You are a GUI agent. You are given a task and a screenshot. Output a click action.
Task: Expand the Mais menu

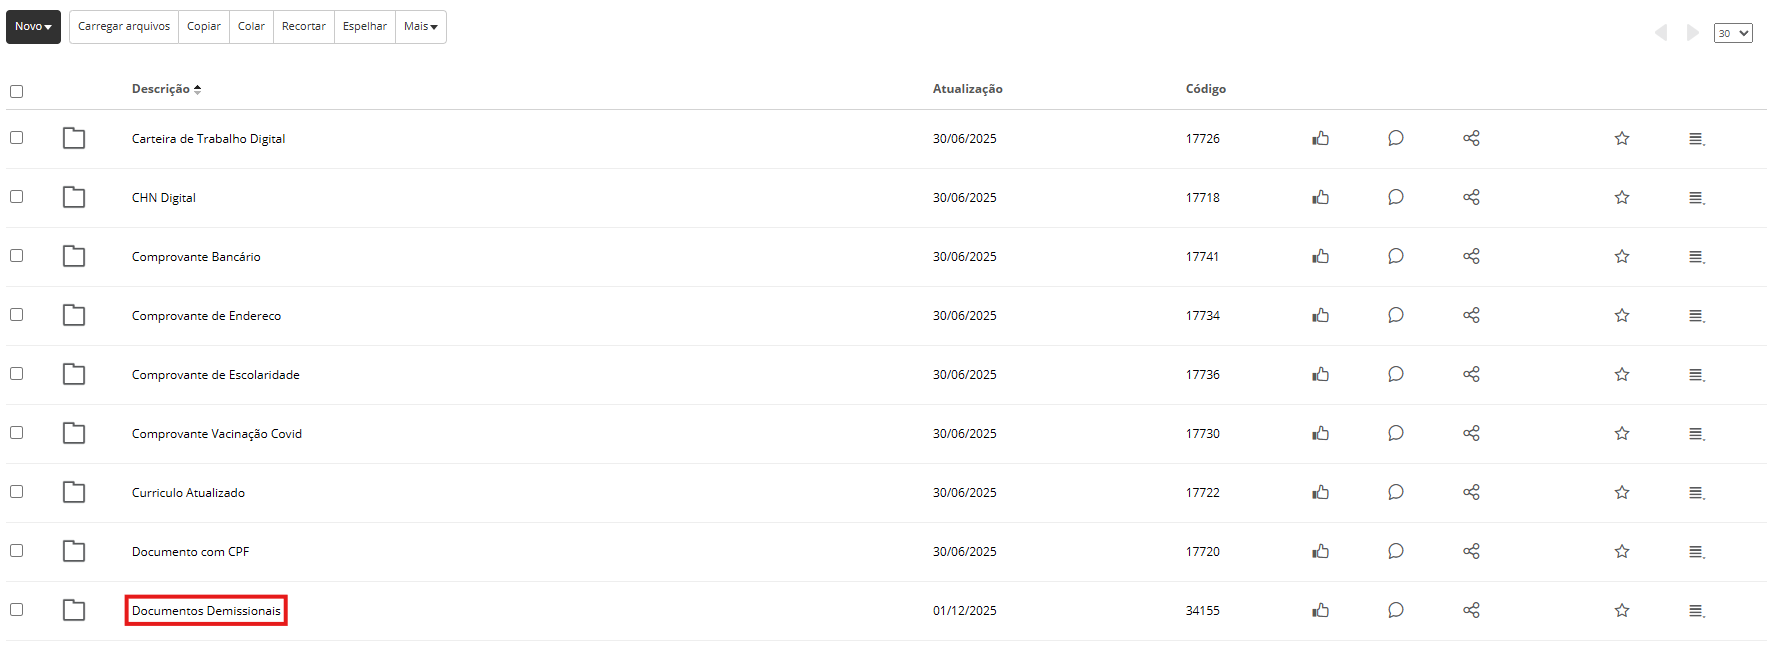click(421, 27)
